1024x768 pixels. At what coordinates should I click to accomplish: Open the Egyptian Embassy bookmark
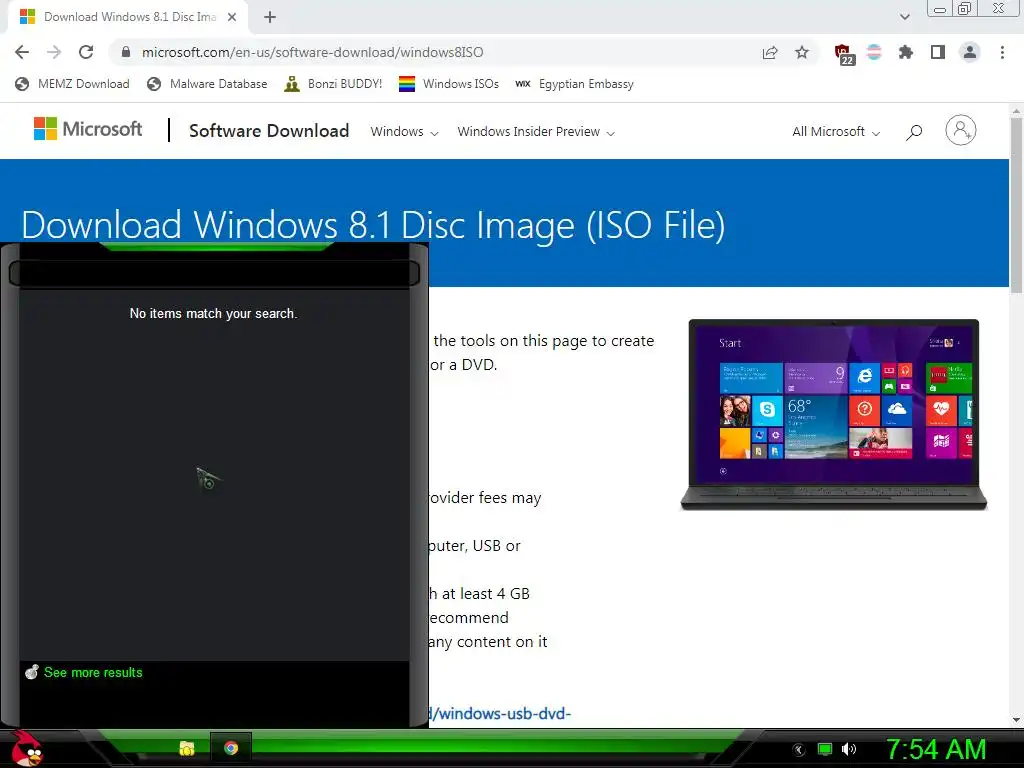pos(574,84)
